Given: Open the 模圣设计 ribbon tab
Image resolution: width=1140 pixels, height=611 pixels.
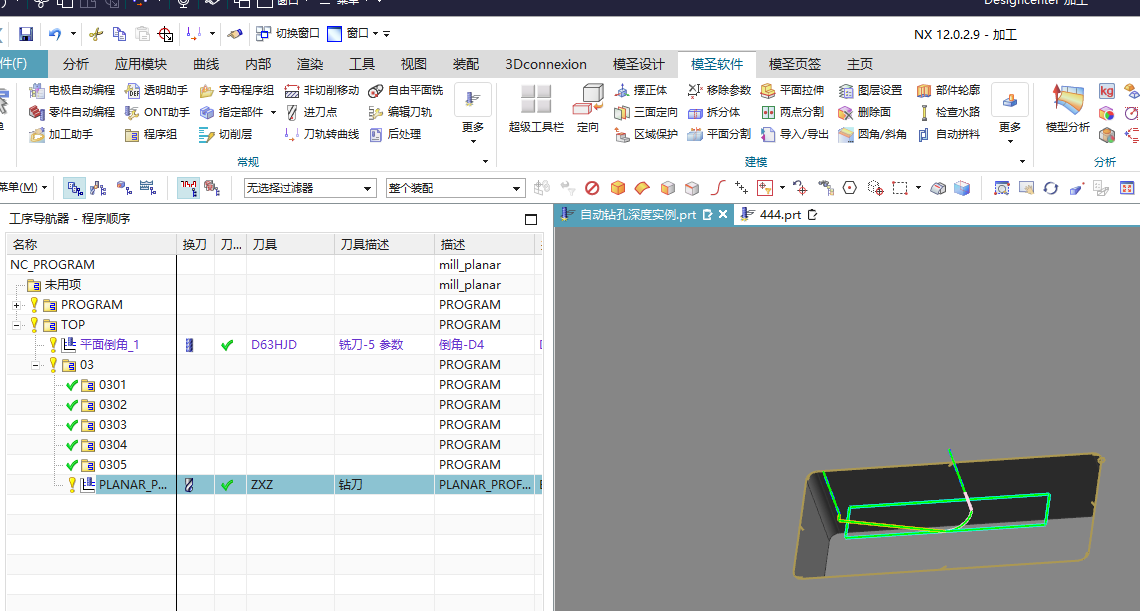Looking at the screenshot, I should pos(639,64).
